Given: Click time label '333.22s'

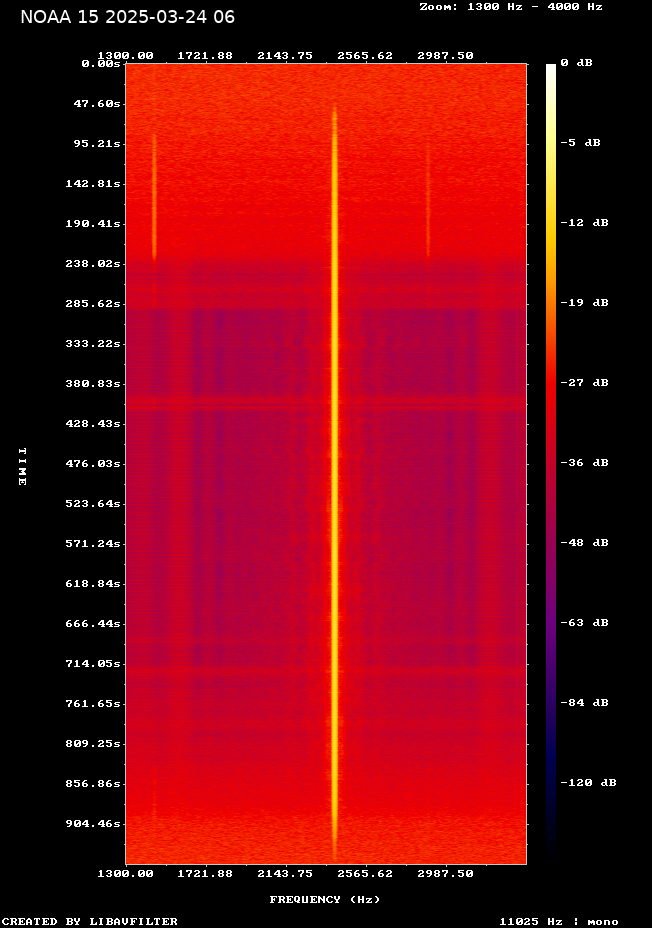Looking at the screenshot, I should pyautogui.click(x=93, y=344).
